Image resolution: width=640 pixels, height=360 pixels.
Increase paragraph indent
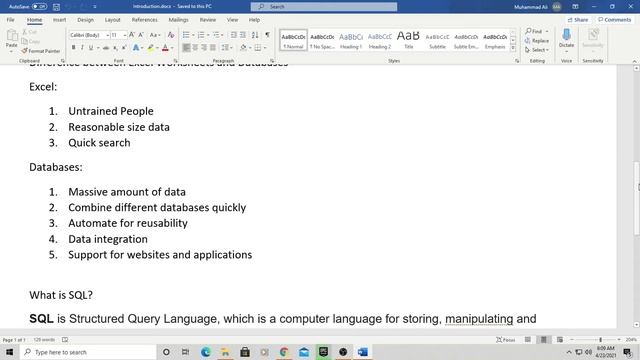coord(243,35)
